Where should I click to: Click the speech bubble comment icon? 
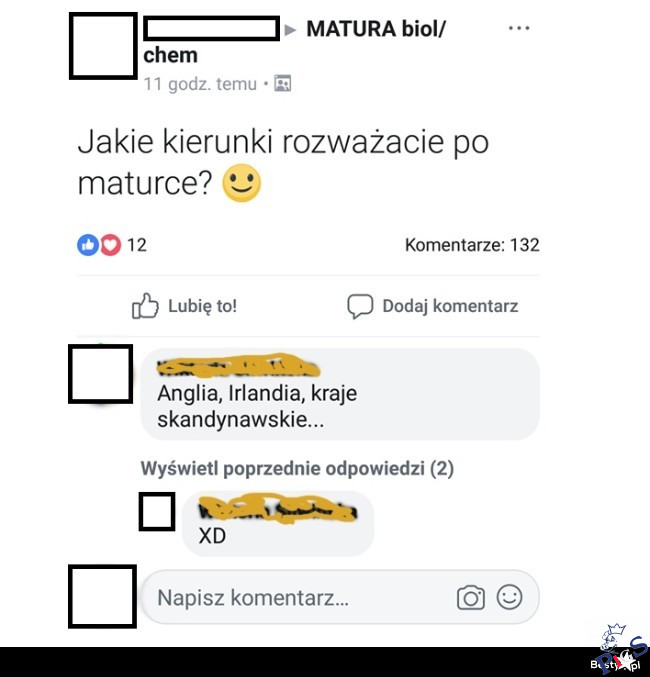(360, 306)
